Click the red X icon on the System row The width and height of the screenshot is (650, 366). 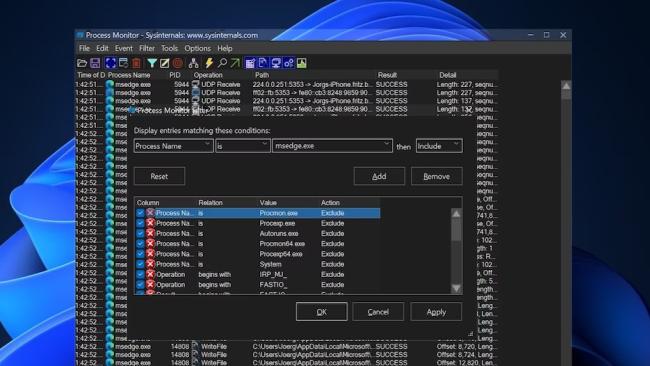(150, 264)
